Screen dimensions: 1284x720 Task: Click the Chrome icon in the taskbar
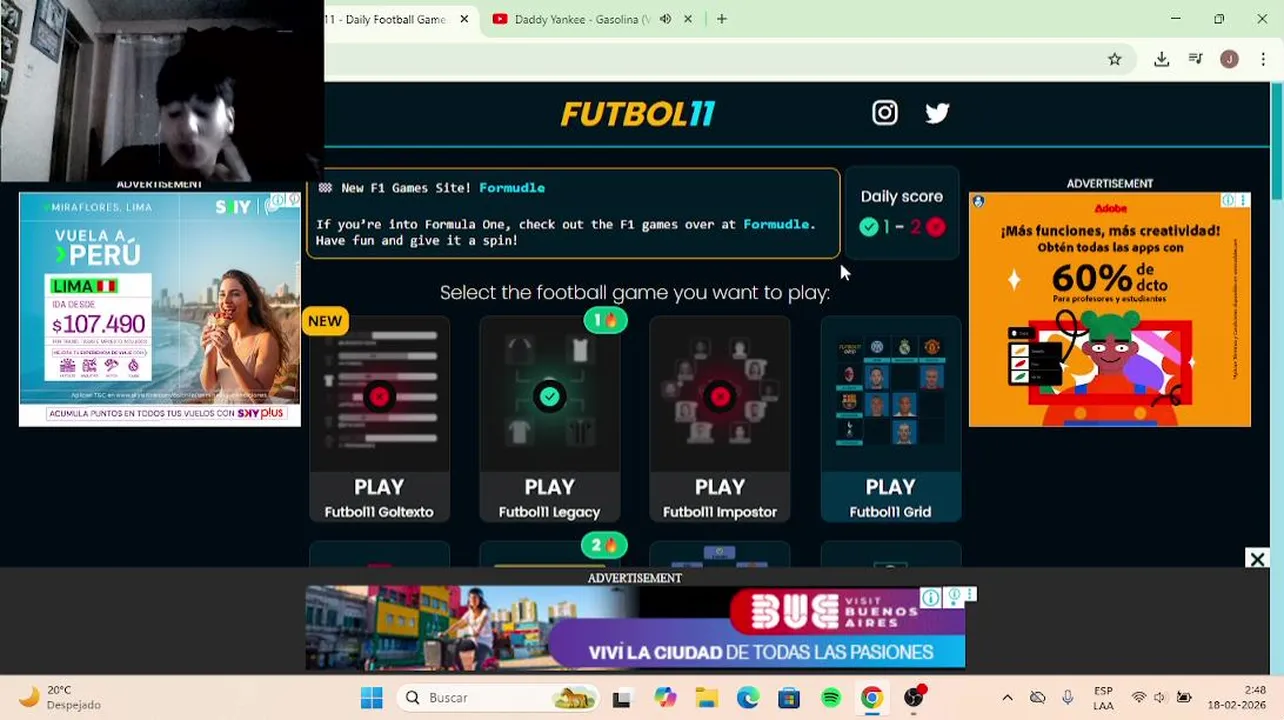point(872,698)
